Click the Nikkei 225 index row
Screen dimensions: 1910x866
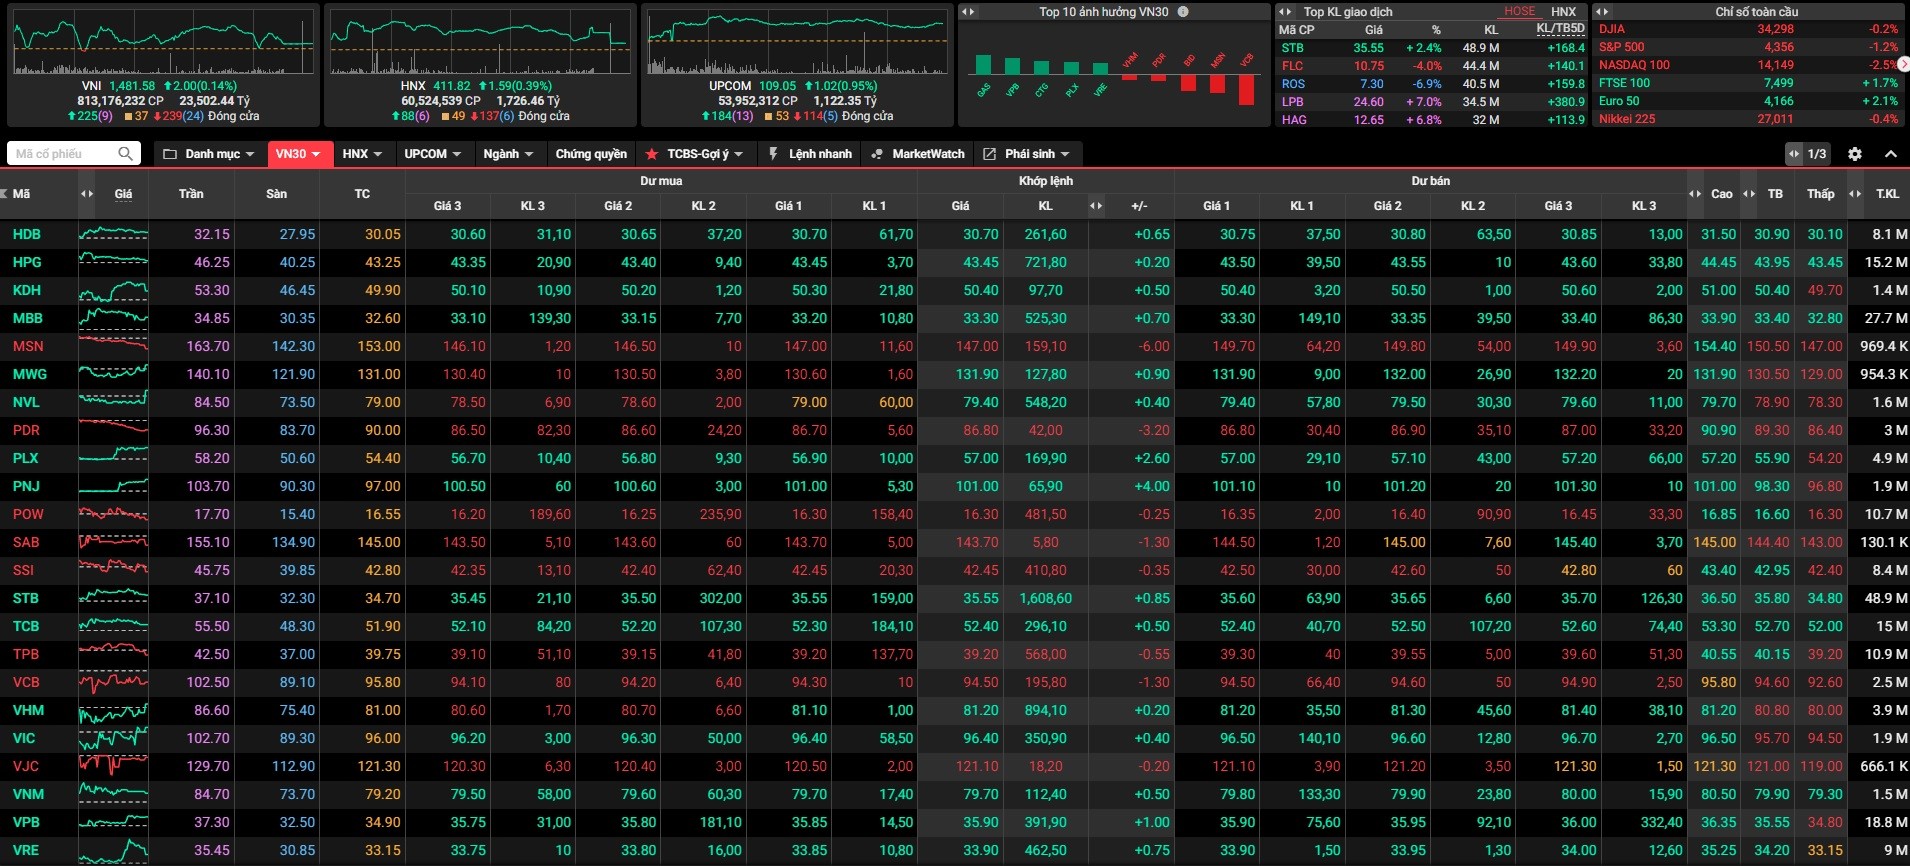click(1748, 119)
